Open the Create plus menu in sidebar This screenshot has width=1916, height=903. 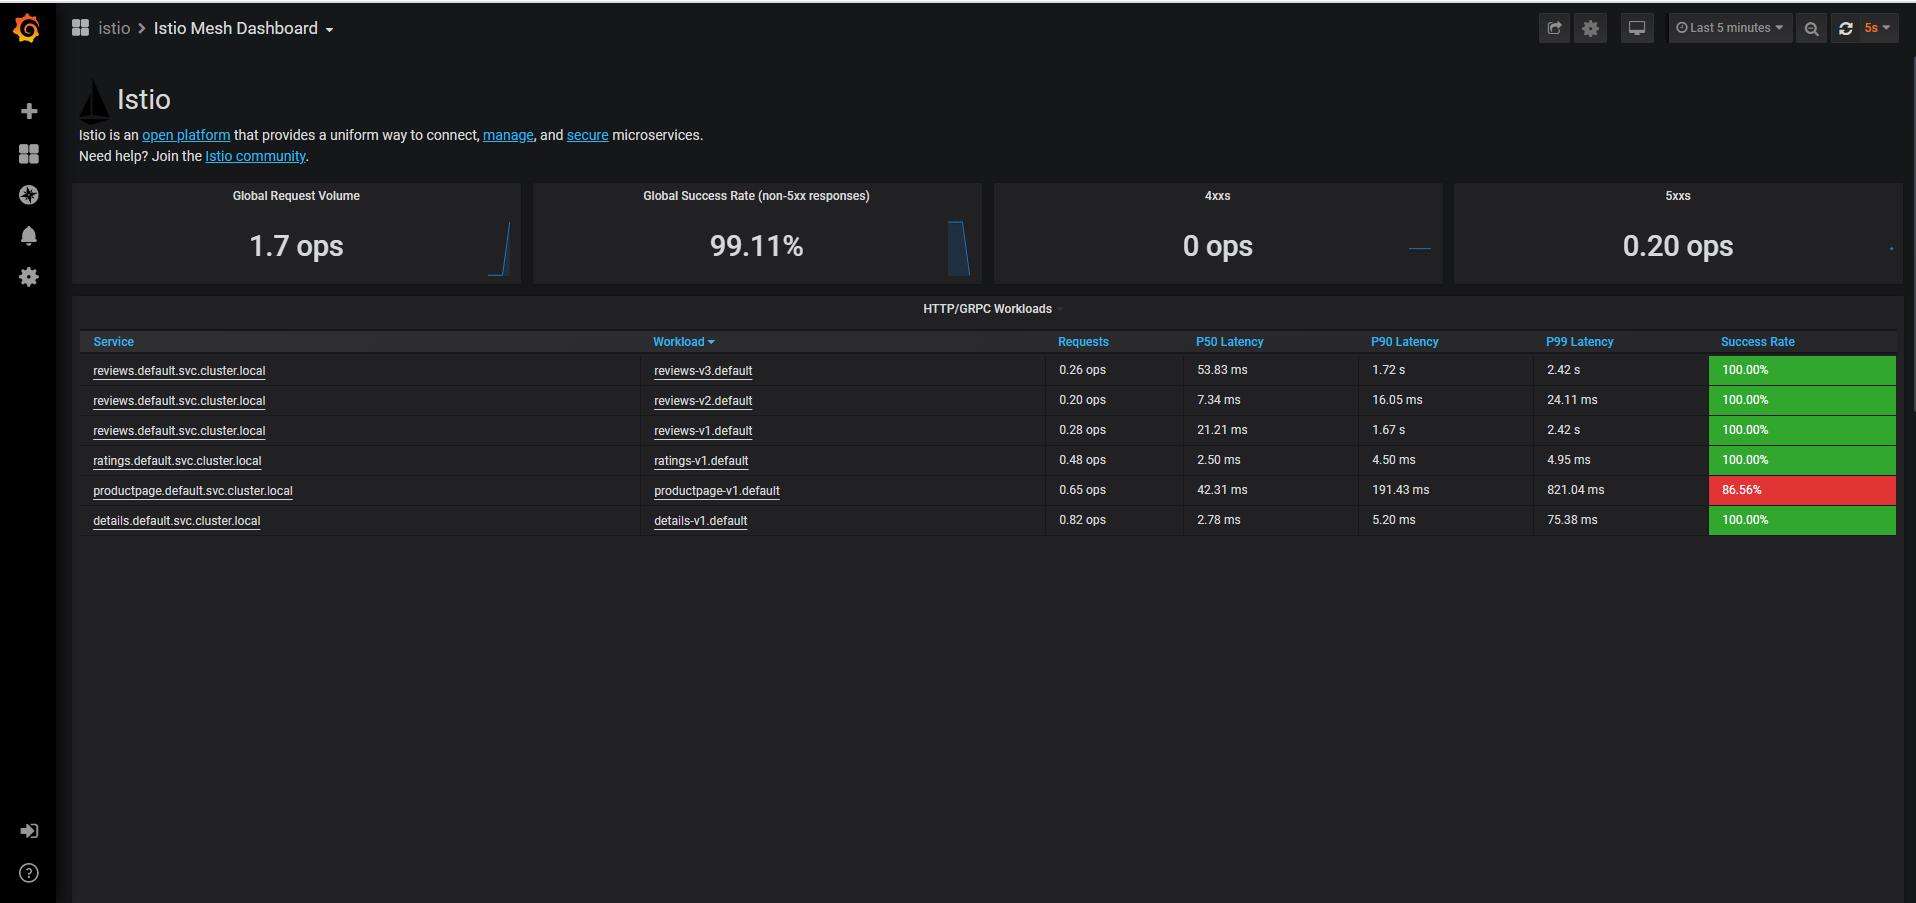click(x=29, y=111)
